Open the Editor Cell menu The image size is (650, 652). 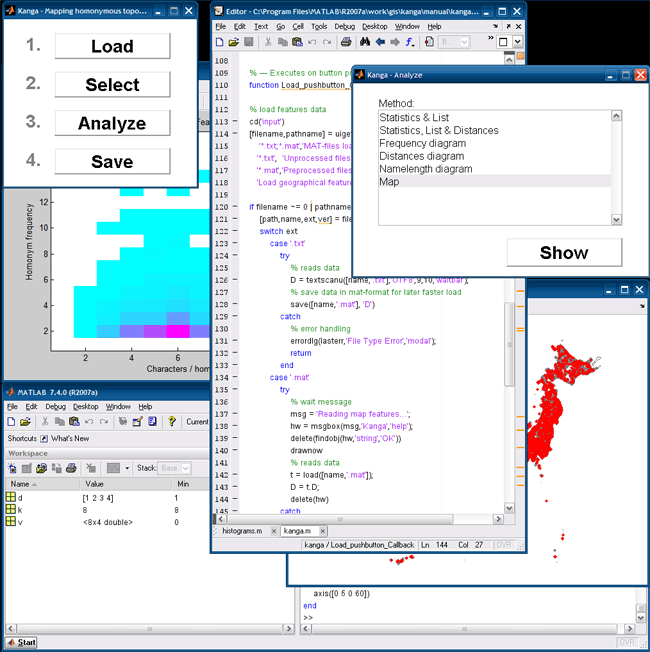pos(298,27)
